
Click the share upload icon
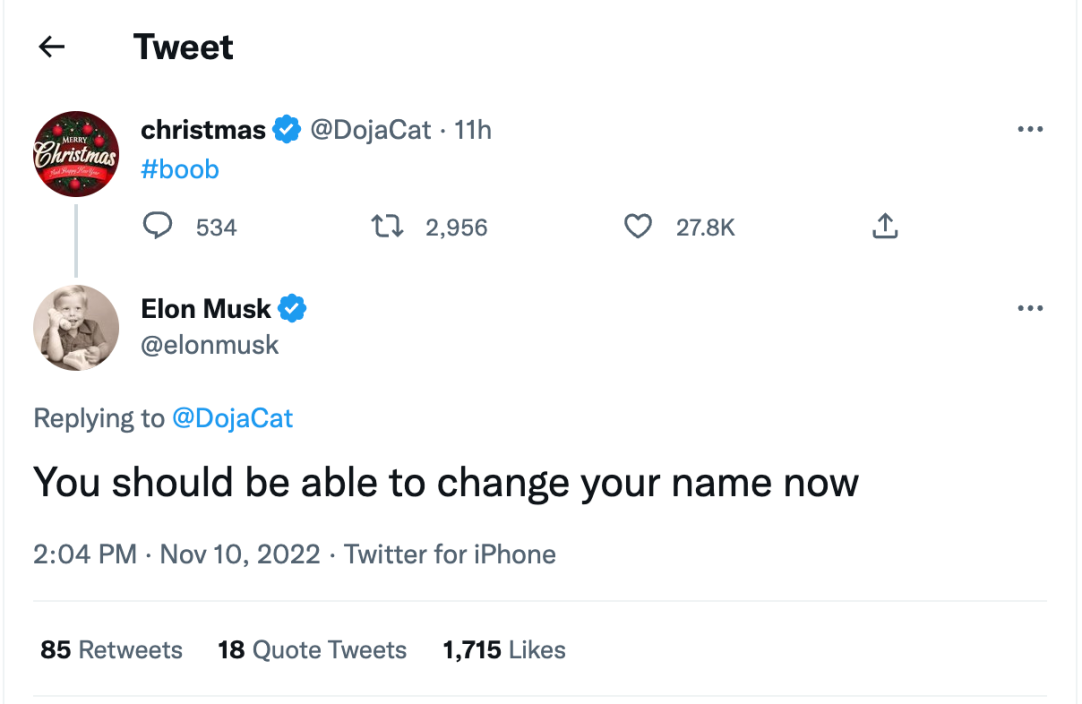click(x=885, y=227)
